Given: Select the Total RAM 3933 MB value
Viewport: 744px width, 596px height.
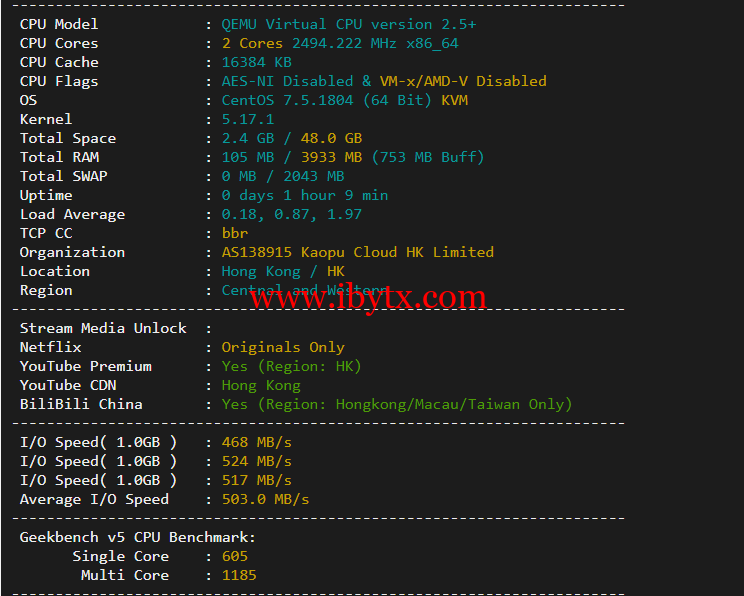Looking at the screenshot, I should pos(331,157).
